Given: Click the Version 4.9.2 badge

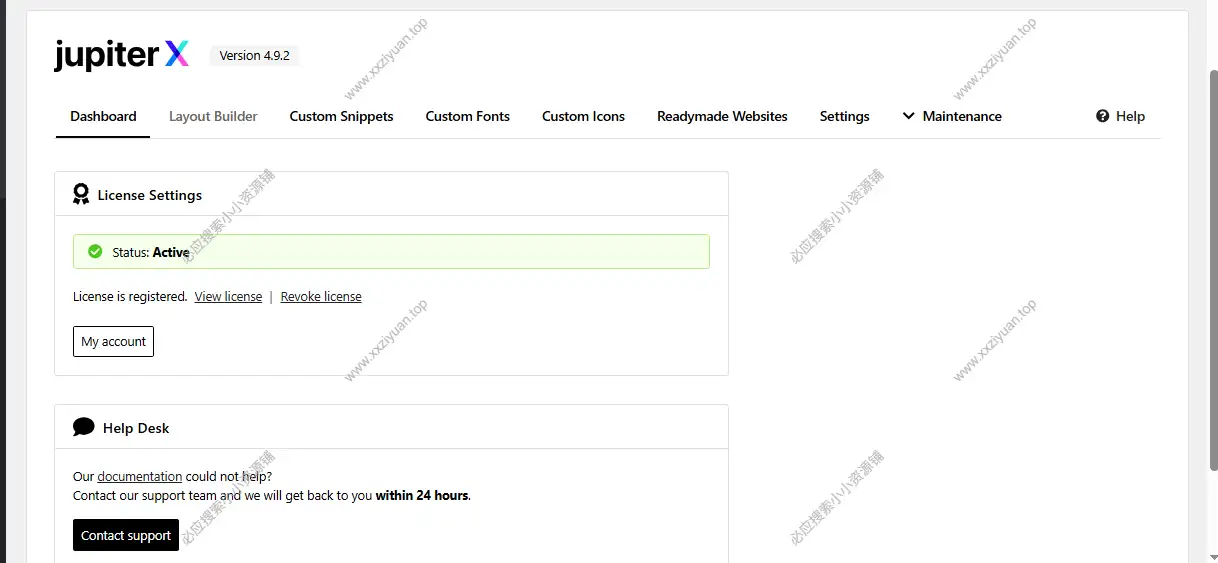Looking at the screenshot, I should pos(254,56).
